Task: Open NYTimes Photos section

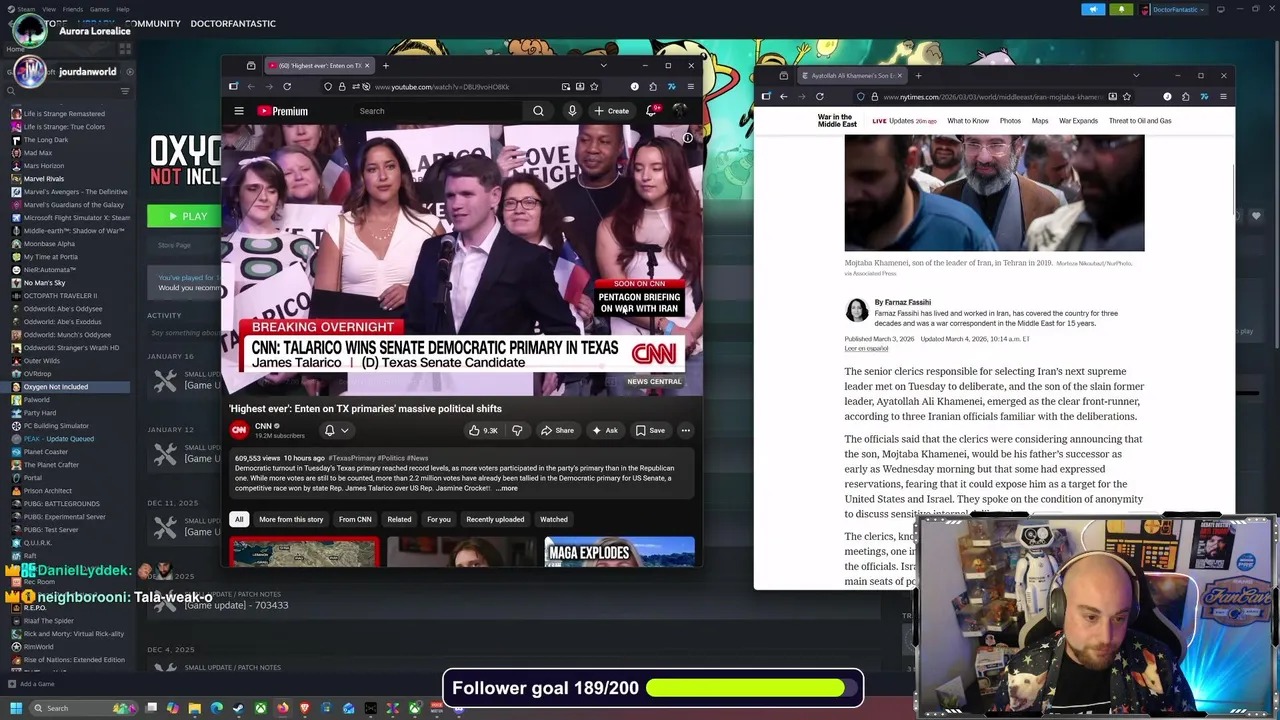Action: point(1010,121)
